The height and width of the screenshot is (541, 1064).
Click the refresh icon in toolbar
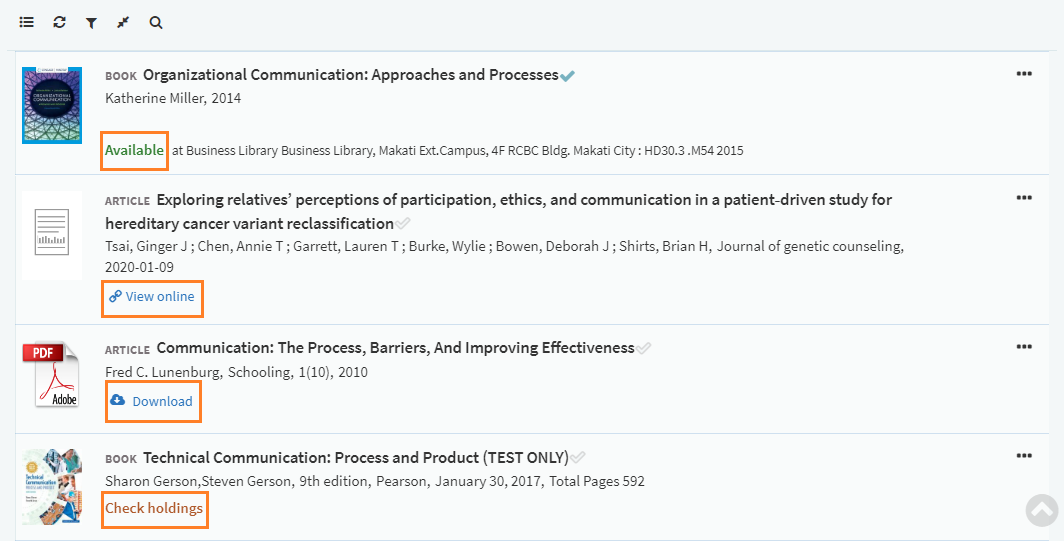(60, 22)
